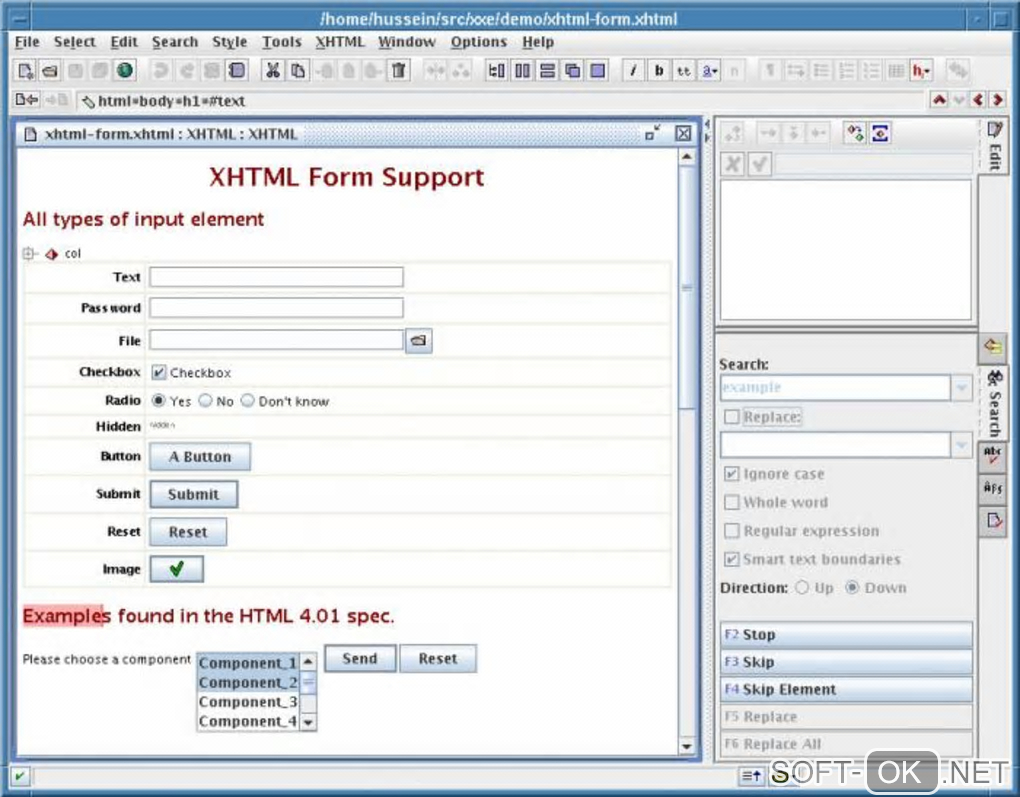Click the teletype 'tt' toolbar icon
The image size is (1020, 797).
[x=684, y=70]
